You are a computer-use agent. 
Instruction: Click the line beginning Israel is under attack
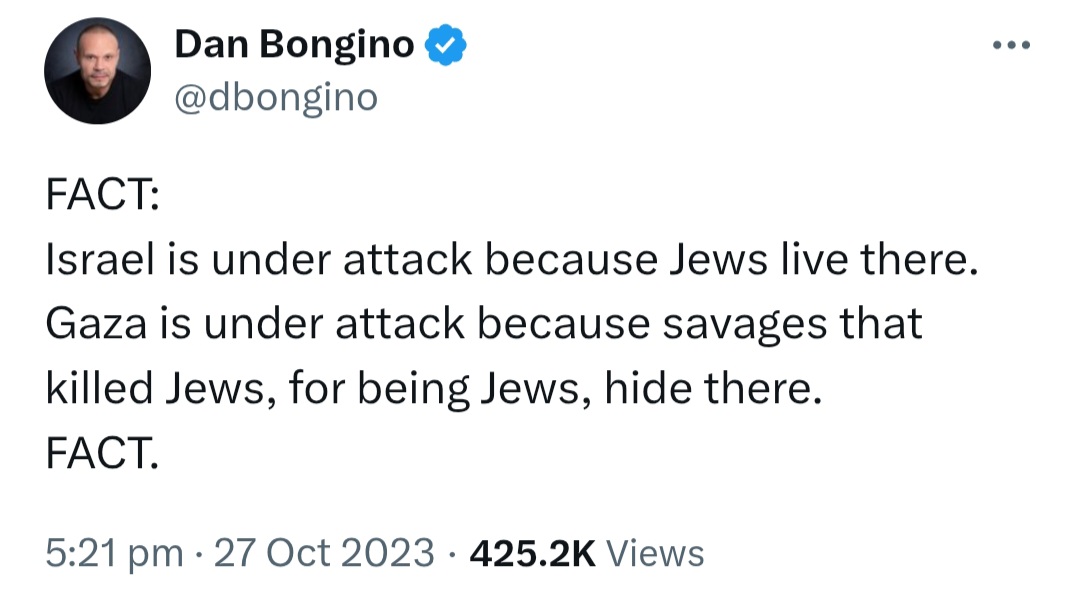[x=512, y=260]
